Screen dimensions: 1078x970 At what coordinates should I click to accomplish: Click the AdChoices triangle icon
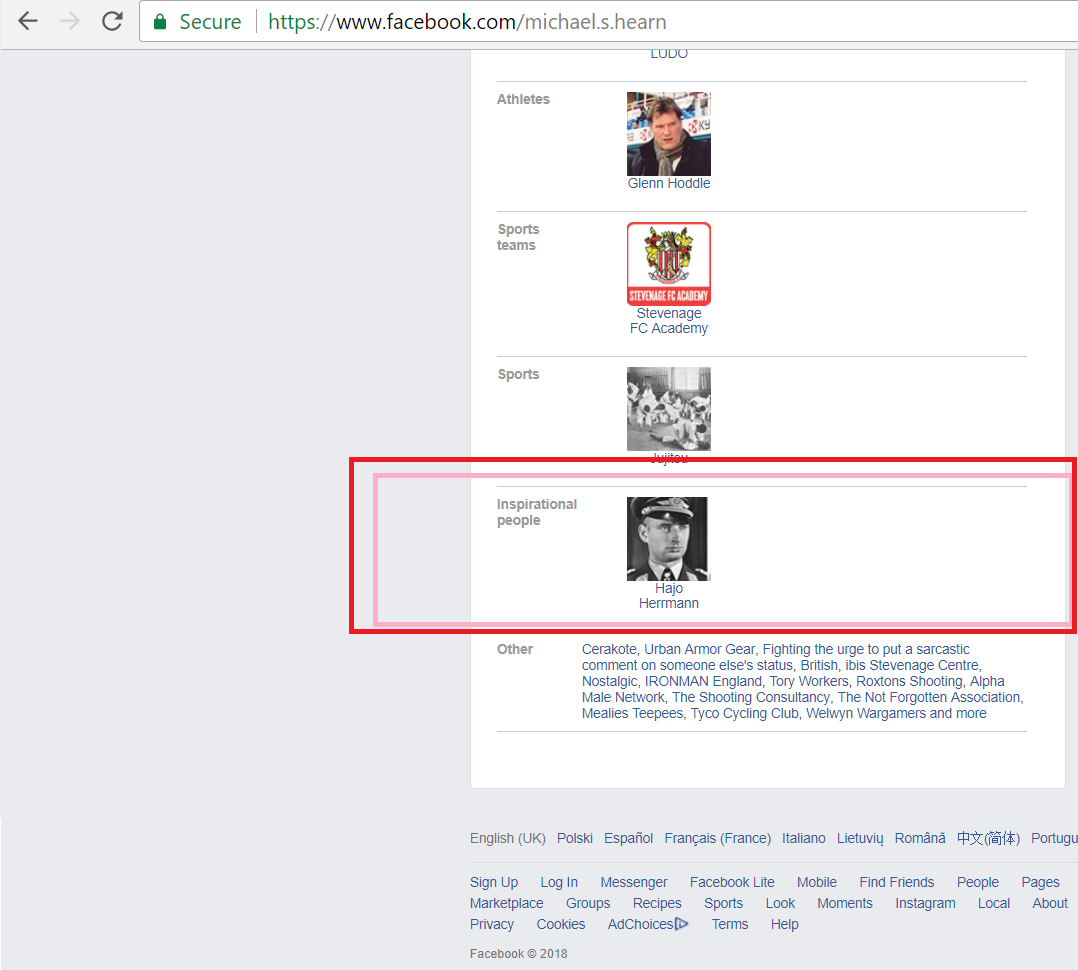tap(681, 924)
